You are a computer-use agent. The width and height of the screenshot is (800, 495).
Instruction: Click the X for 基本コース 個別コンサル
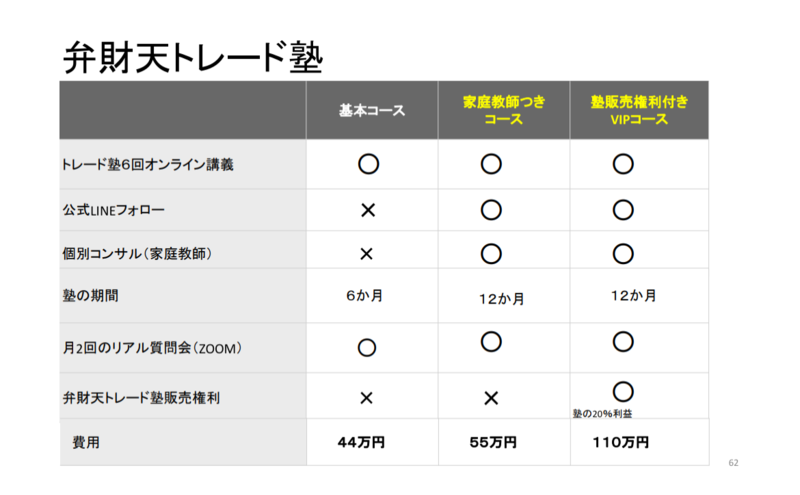tap(366, 254)
